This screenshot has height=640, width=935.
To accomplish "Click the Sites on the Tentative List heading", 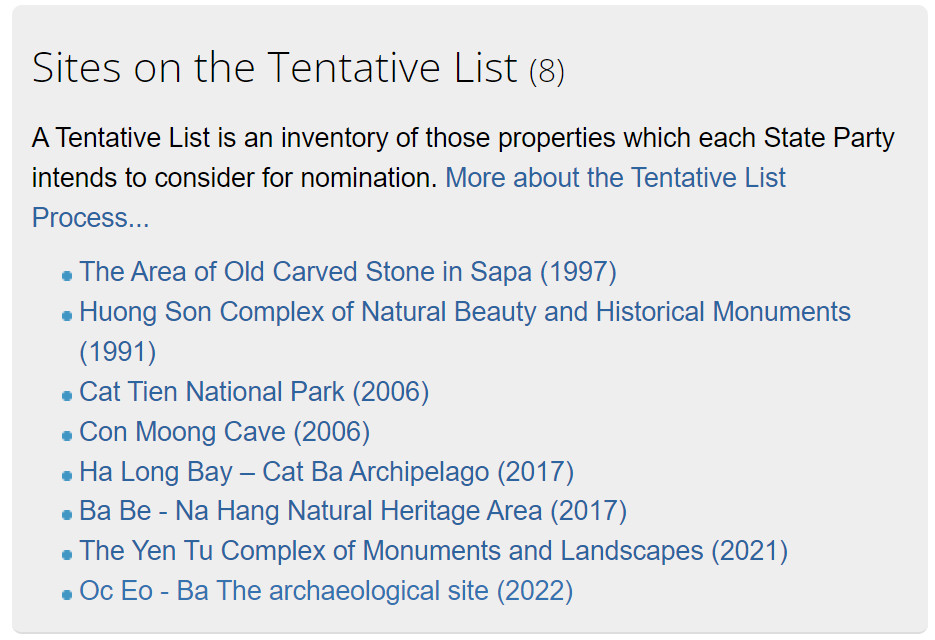I will 274,67.
